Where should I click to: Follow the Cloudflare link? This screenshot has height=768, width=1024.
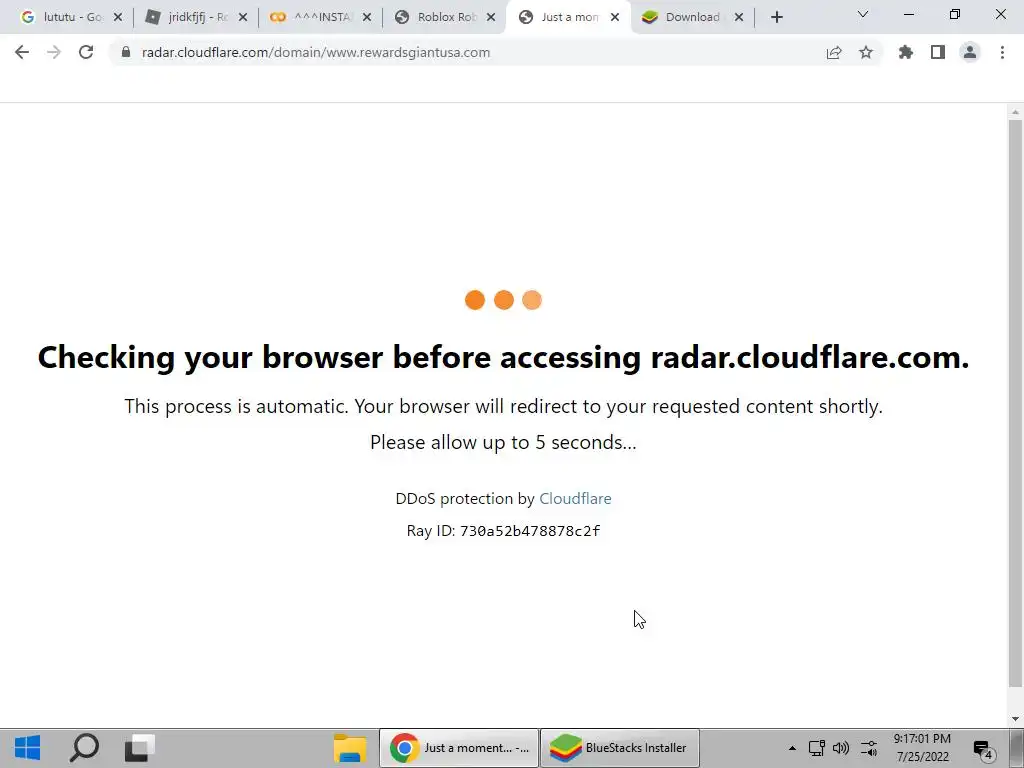575,499
